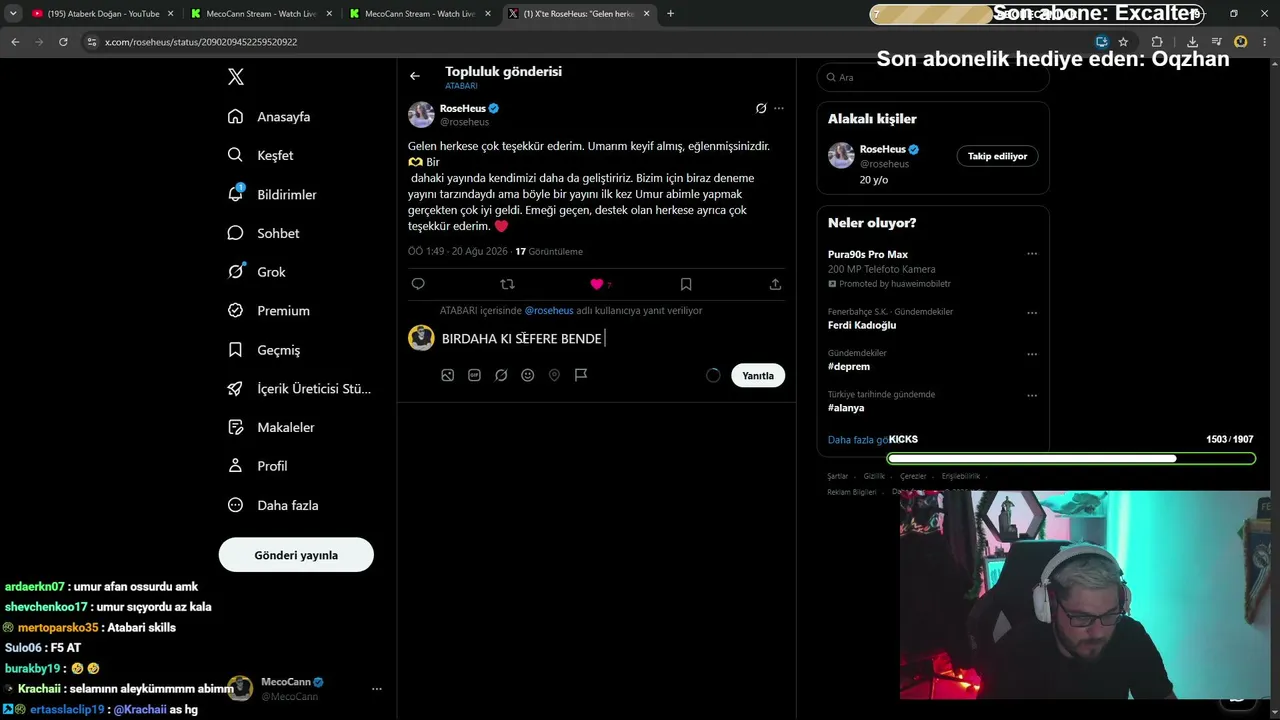Click the Ara search field
This screenshot has width=1280, height=720.
pyautogui.click(x=933, y=77)
